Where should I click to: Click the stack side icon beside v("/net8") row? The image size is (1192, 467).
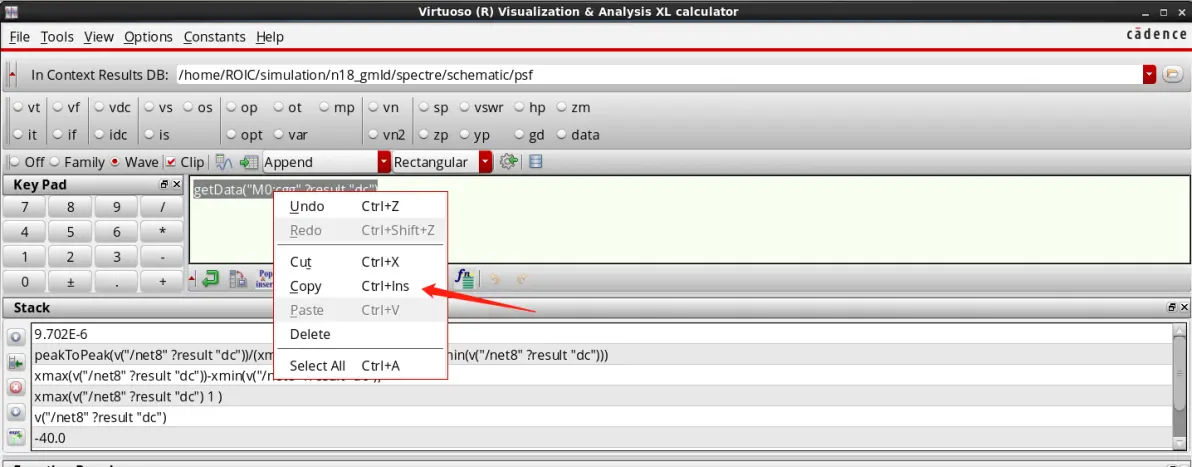click(16, 412)
